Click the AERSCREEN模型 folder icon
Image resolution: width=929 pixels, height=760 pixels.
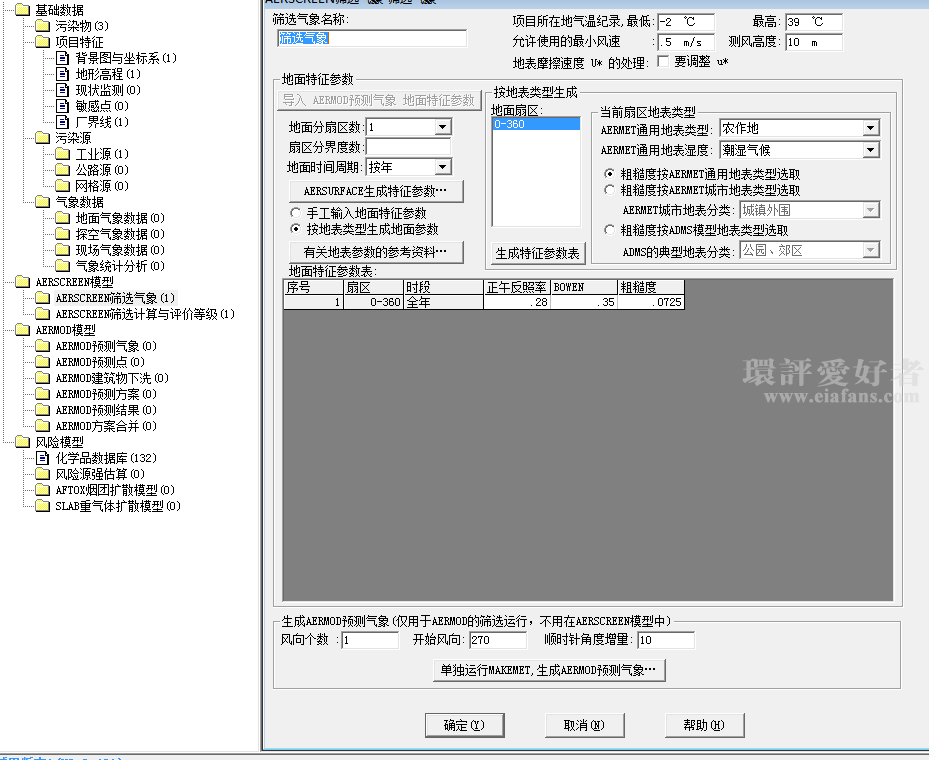[23, 281]
